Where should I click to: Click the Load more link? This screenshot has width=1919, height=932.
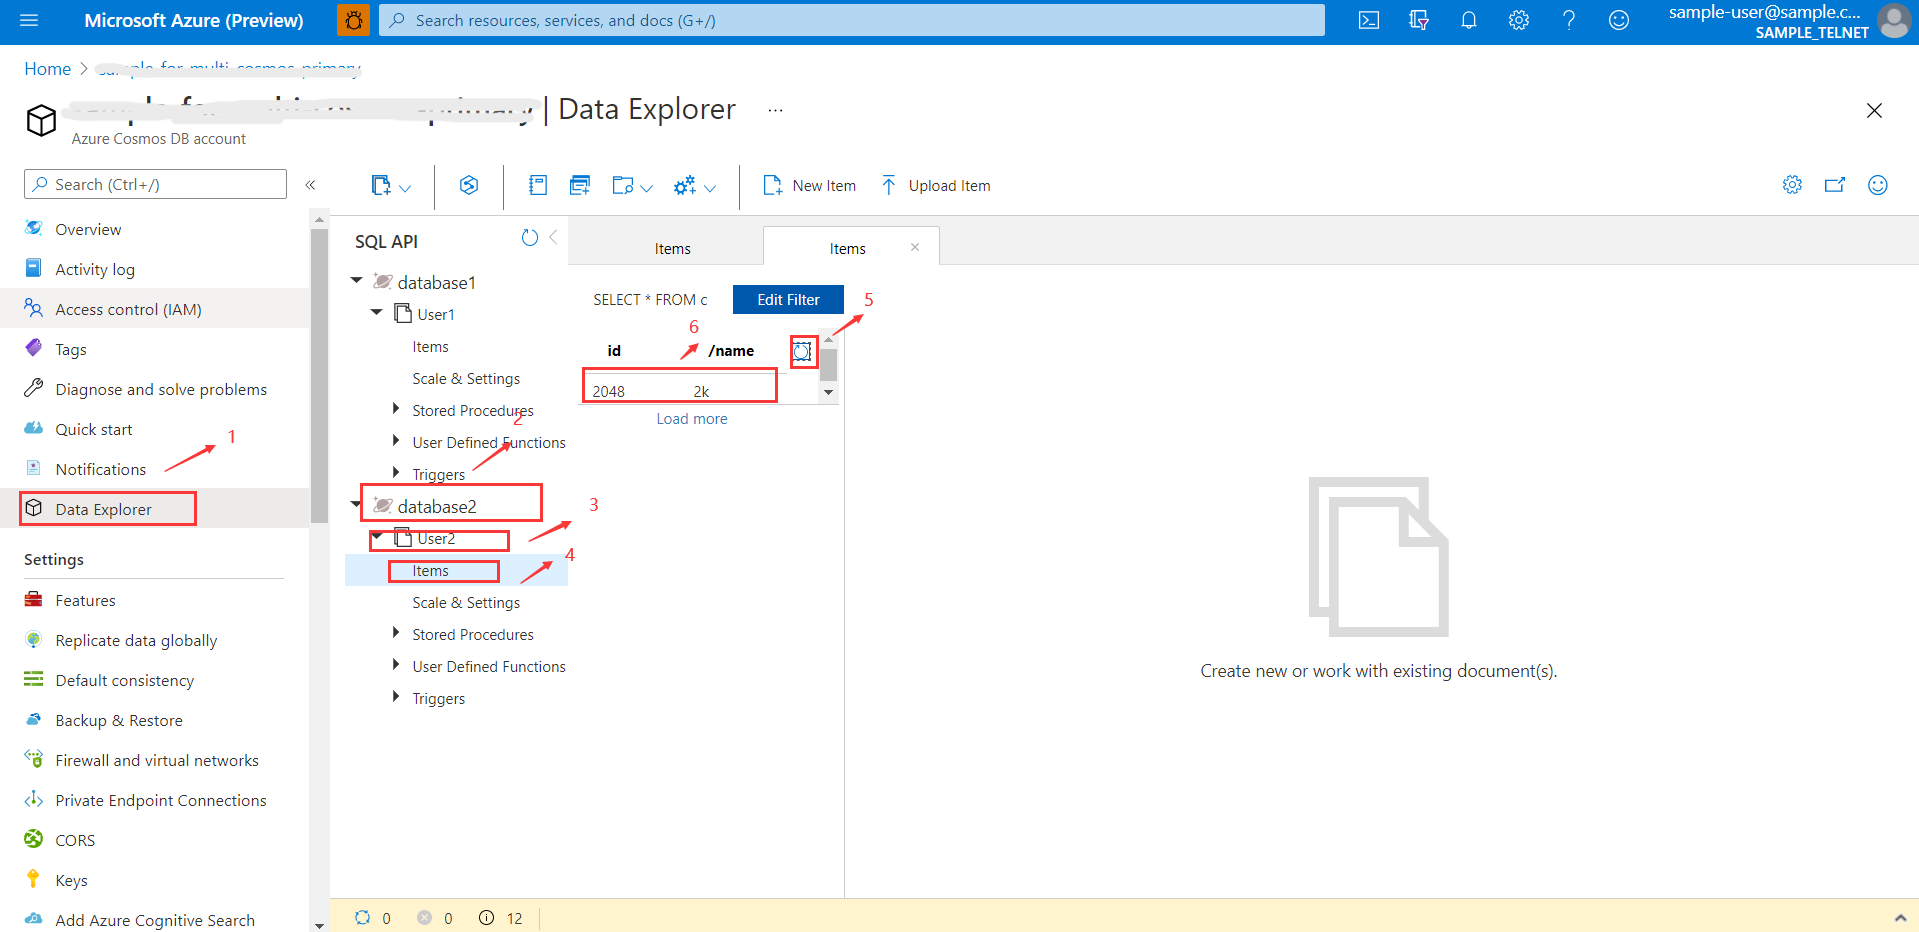pyautogui.click(x=692, y=419)
